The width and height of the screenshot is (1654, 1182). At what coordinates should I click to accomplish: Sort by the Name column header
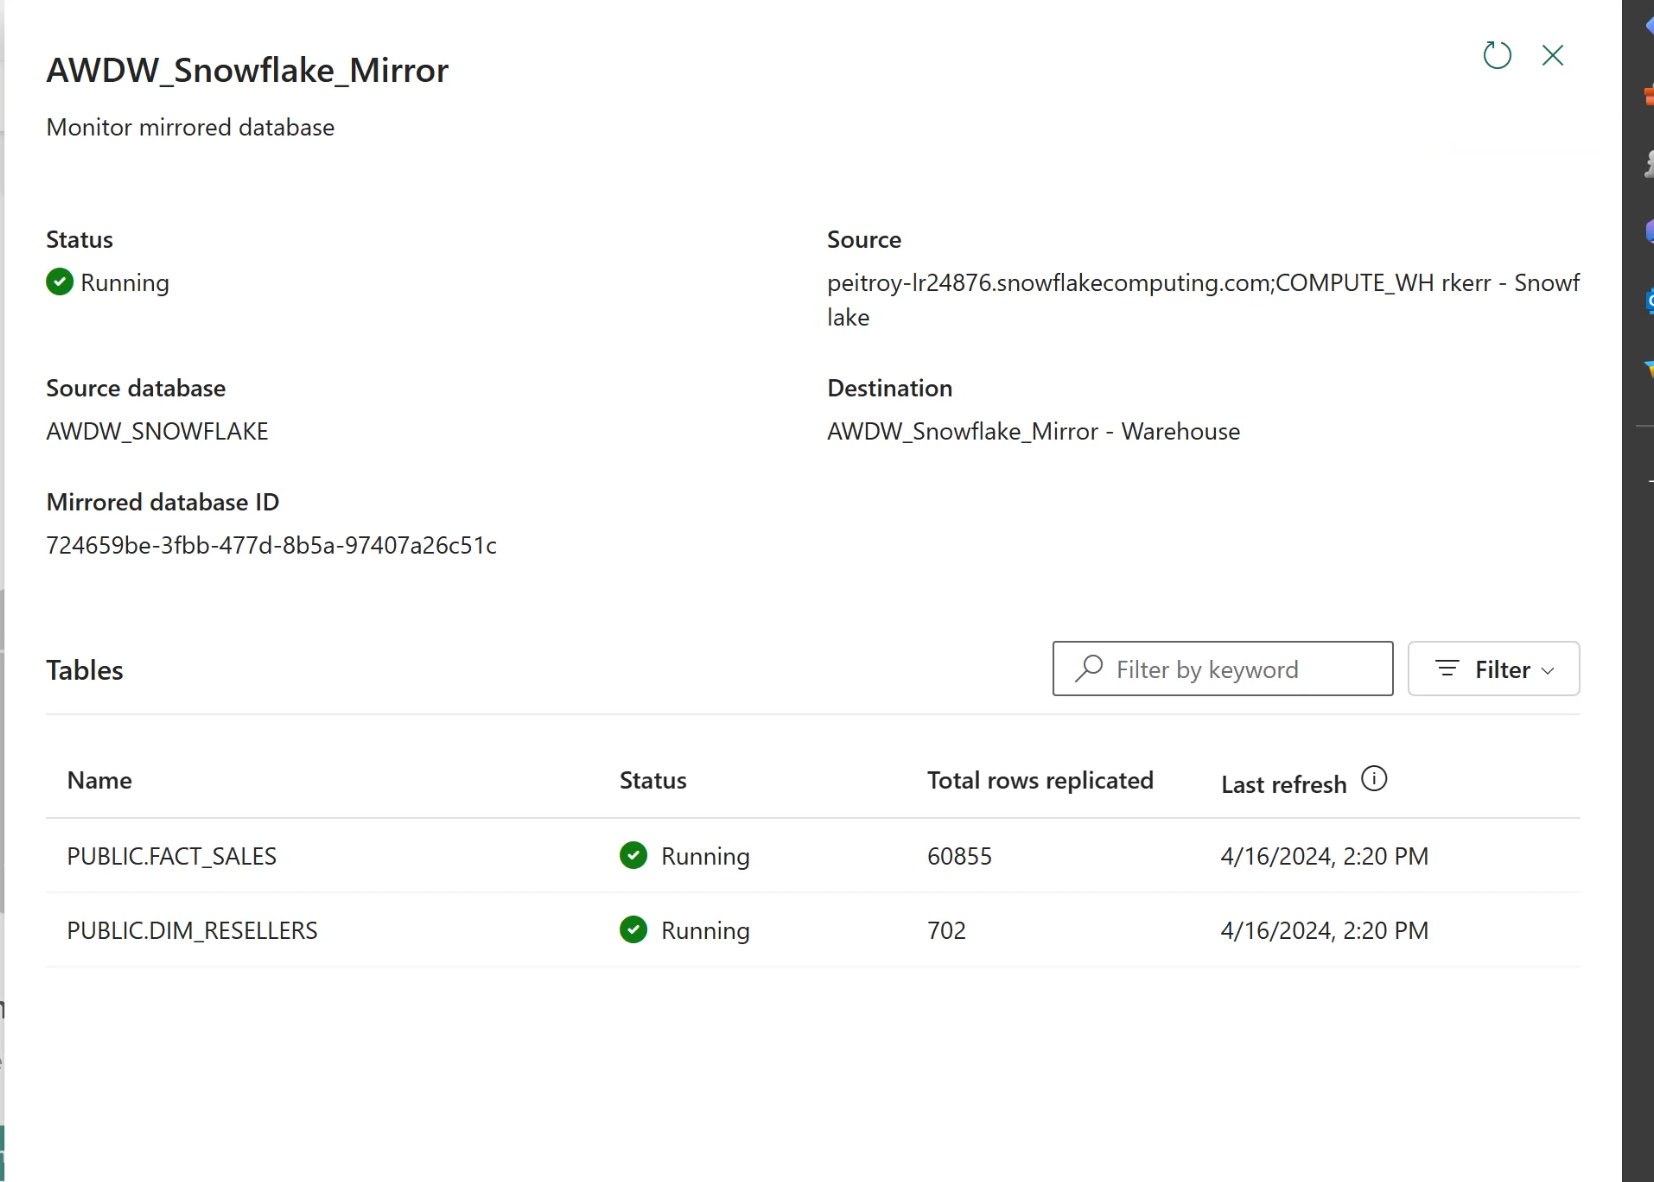[x=99, y=780]
